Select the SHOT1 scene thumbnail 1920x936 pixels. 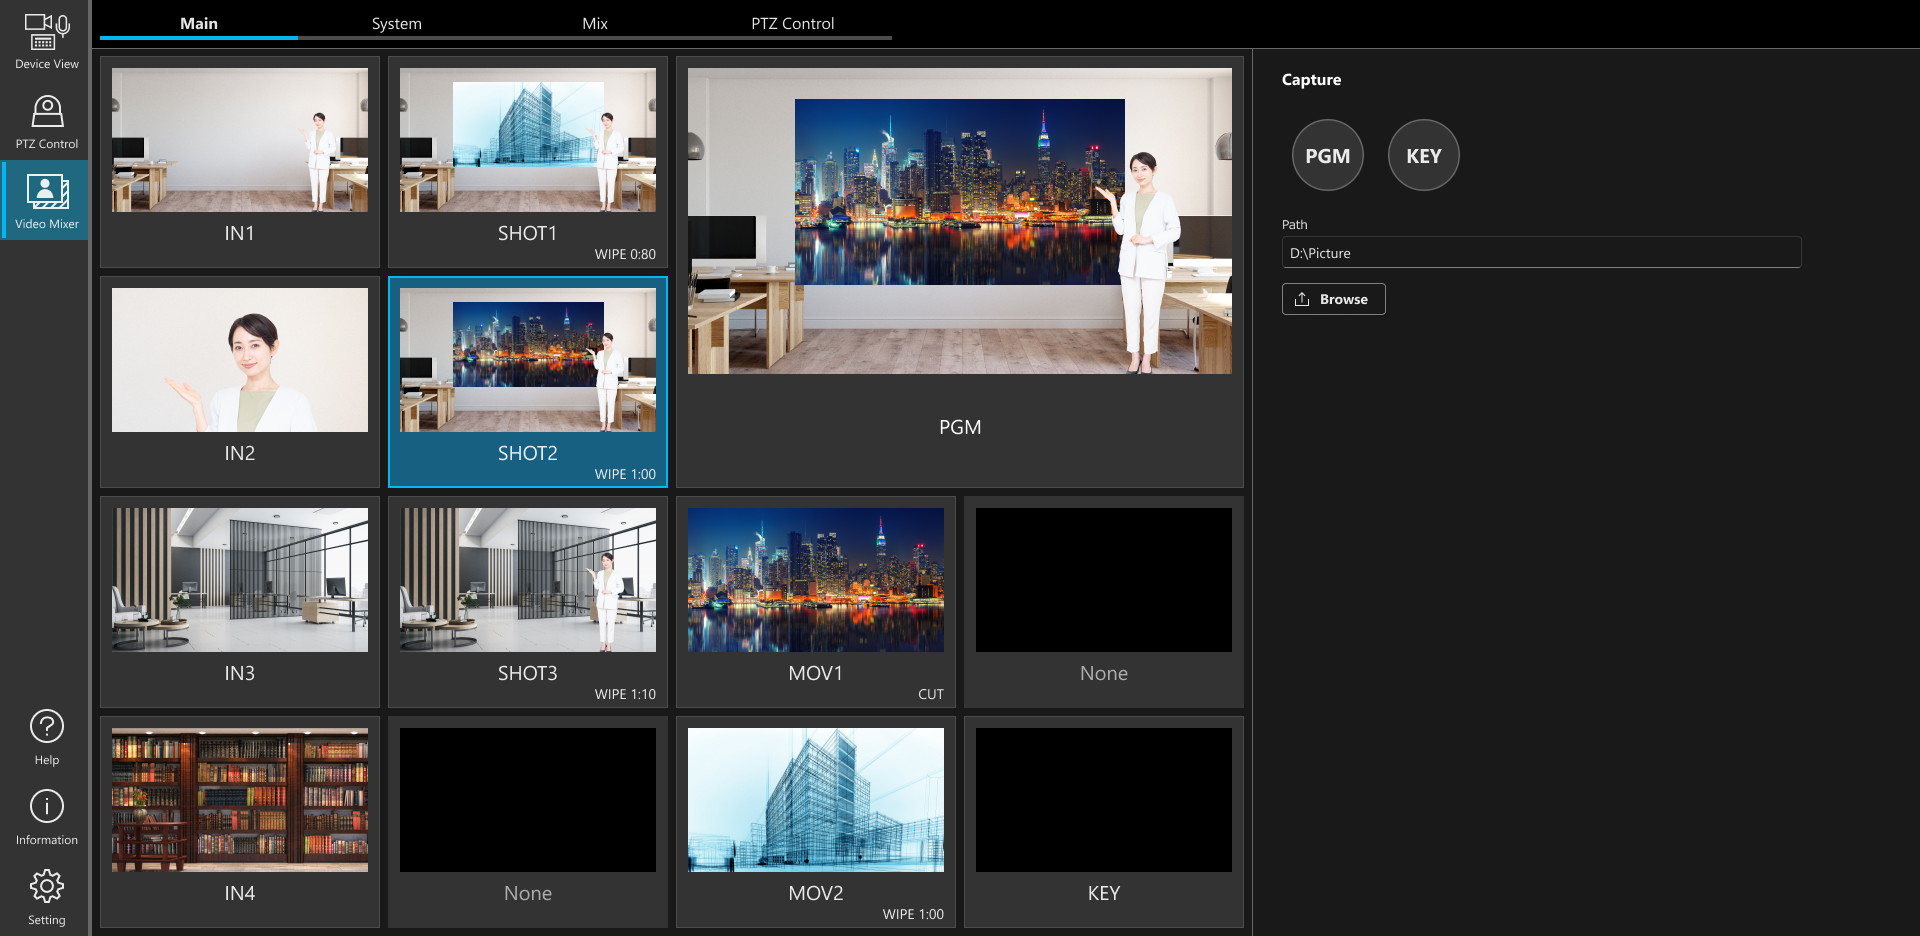528,141
